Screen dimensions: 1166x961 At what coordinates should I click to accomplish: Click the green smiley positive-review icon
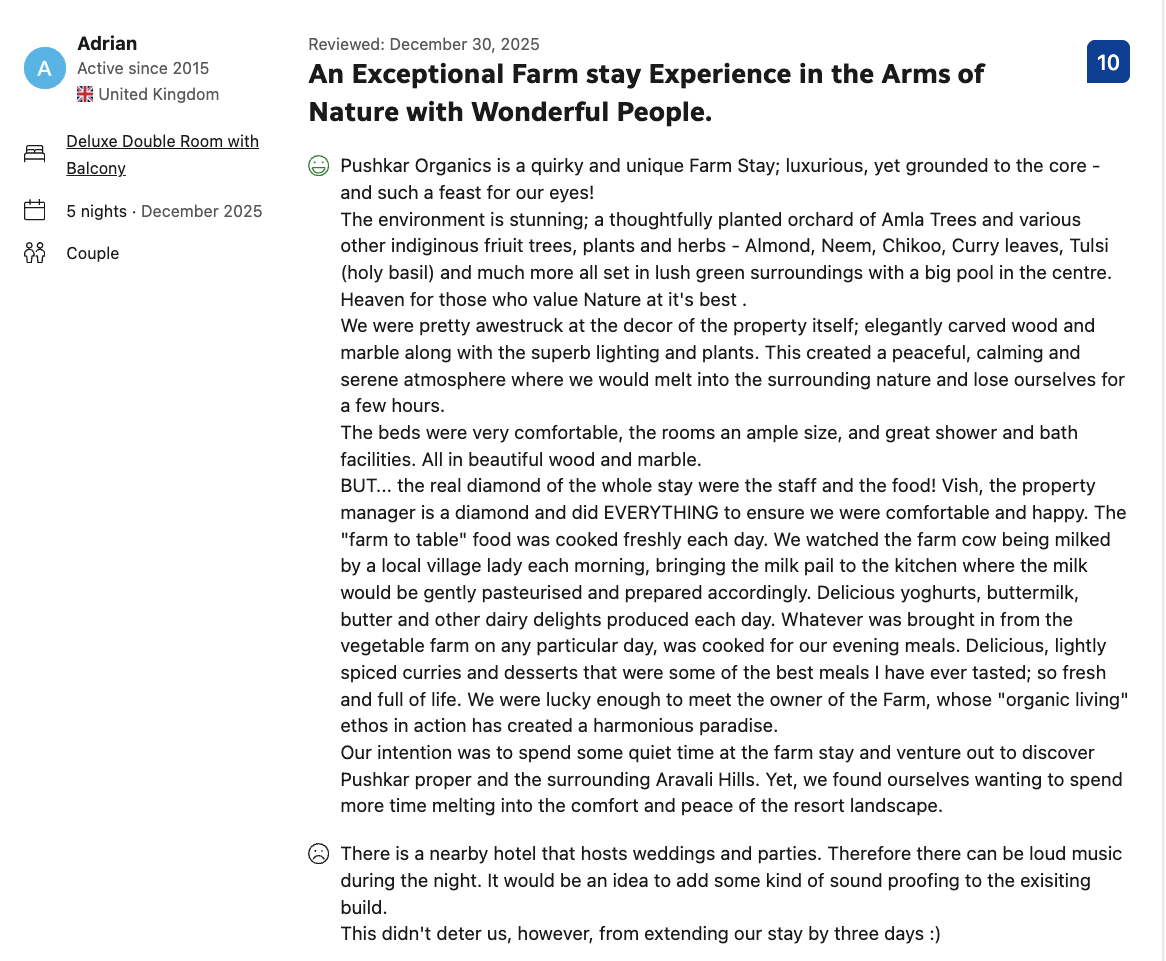[x=318, y=166]
